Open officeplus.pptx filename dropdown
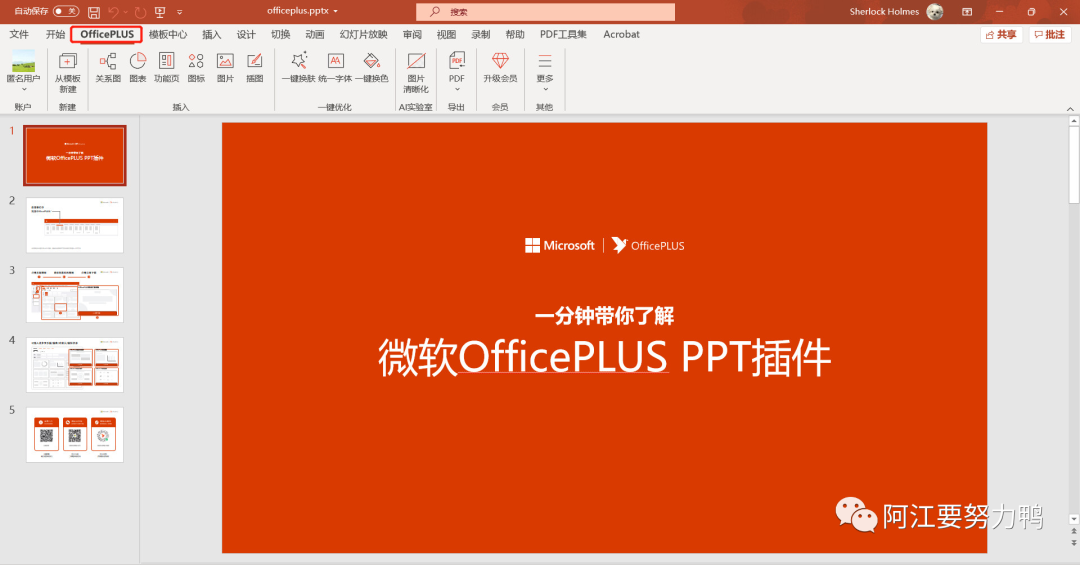Image resolution: width=1080 pixels, height=565 pixels. tap(335, 12)
